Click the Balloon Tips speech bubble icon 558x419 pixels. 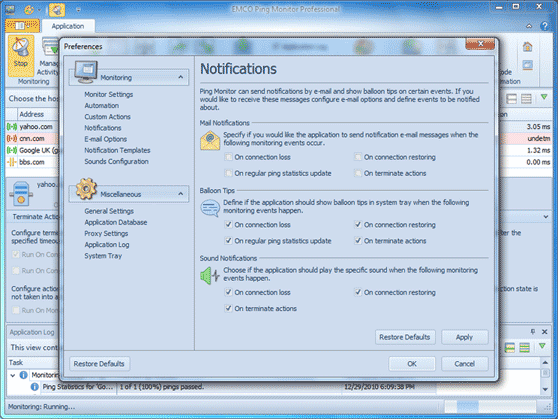point(210,208)
